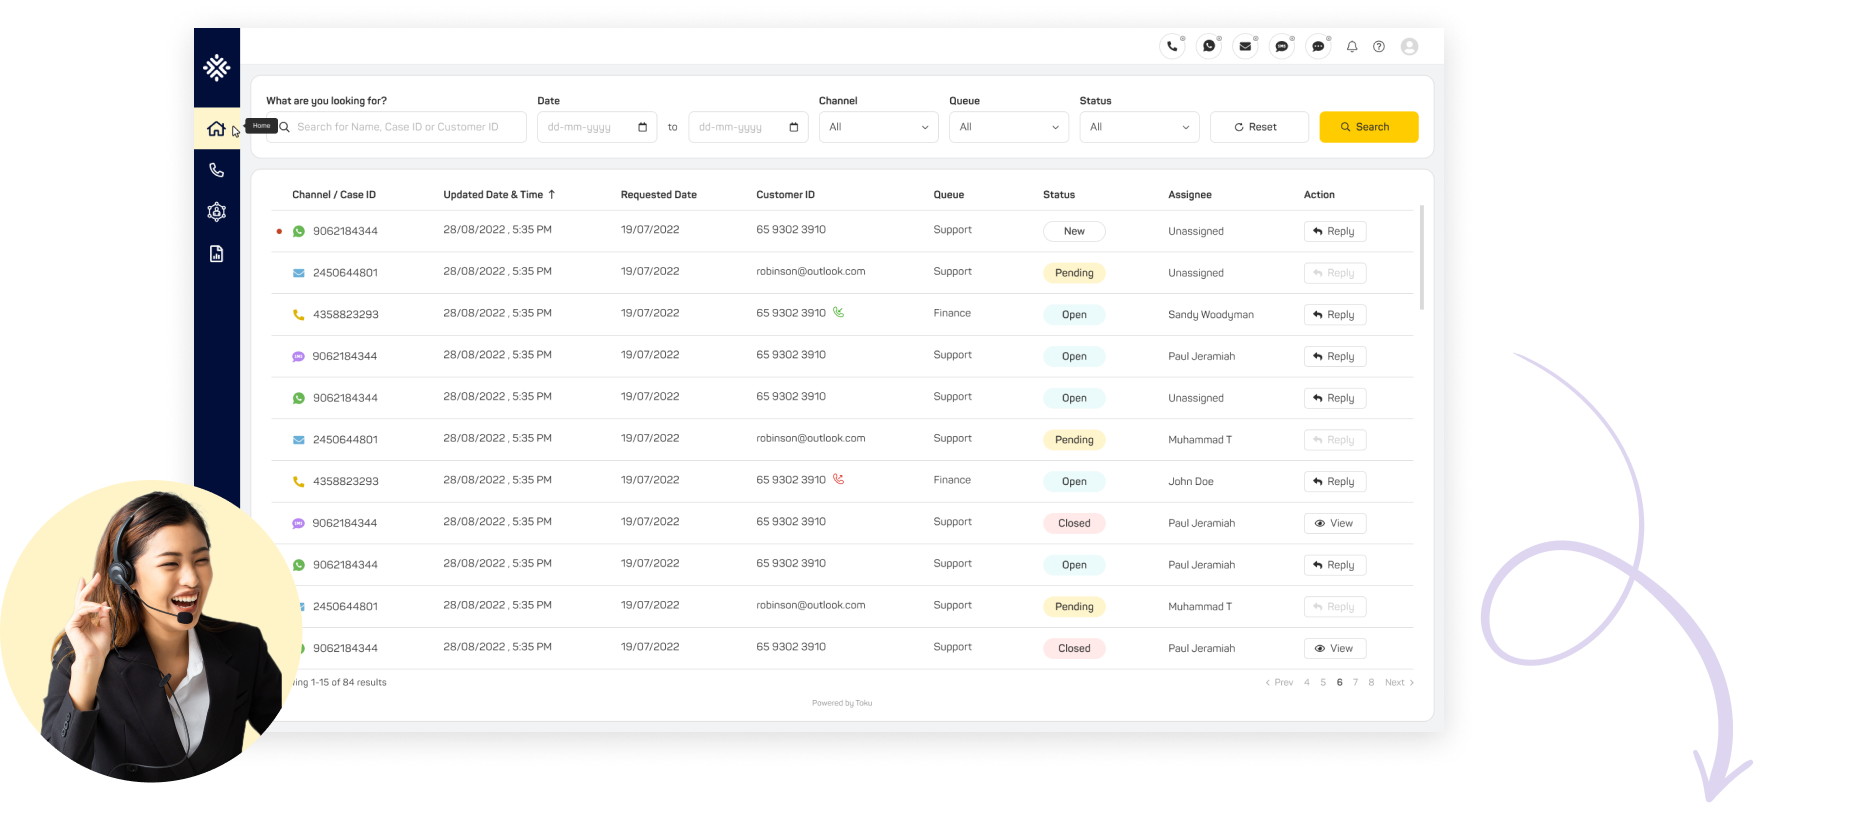
Task: Open the phone calls section in the sidebar
Action: coord(216,170)
